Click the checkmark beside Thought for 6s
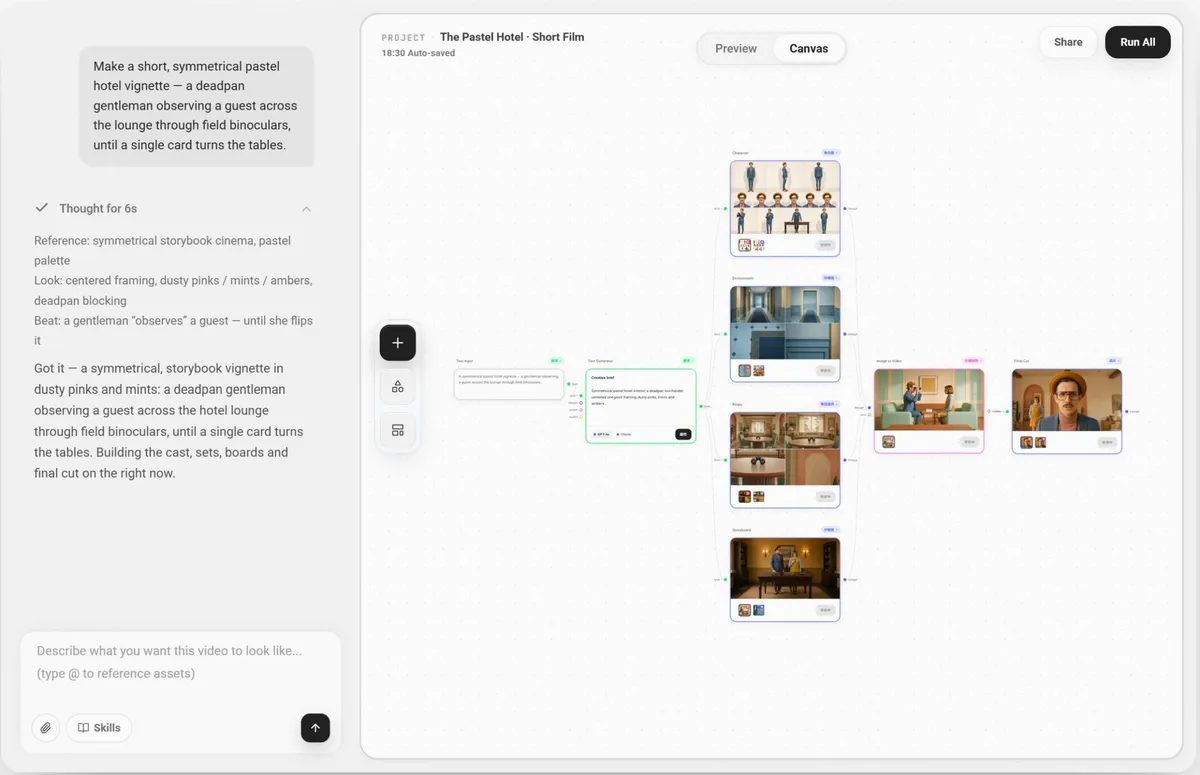Image resolution: width=1200 pixels, height=775 pixels. click(42, 208)
